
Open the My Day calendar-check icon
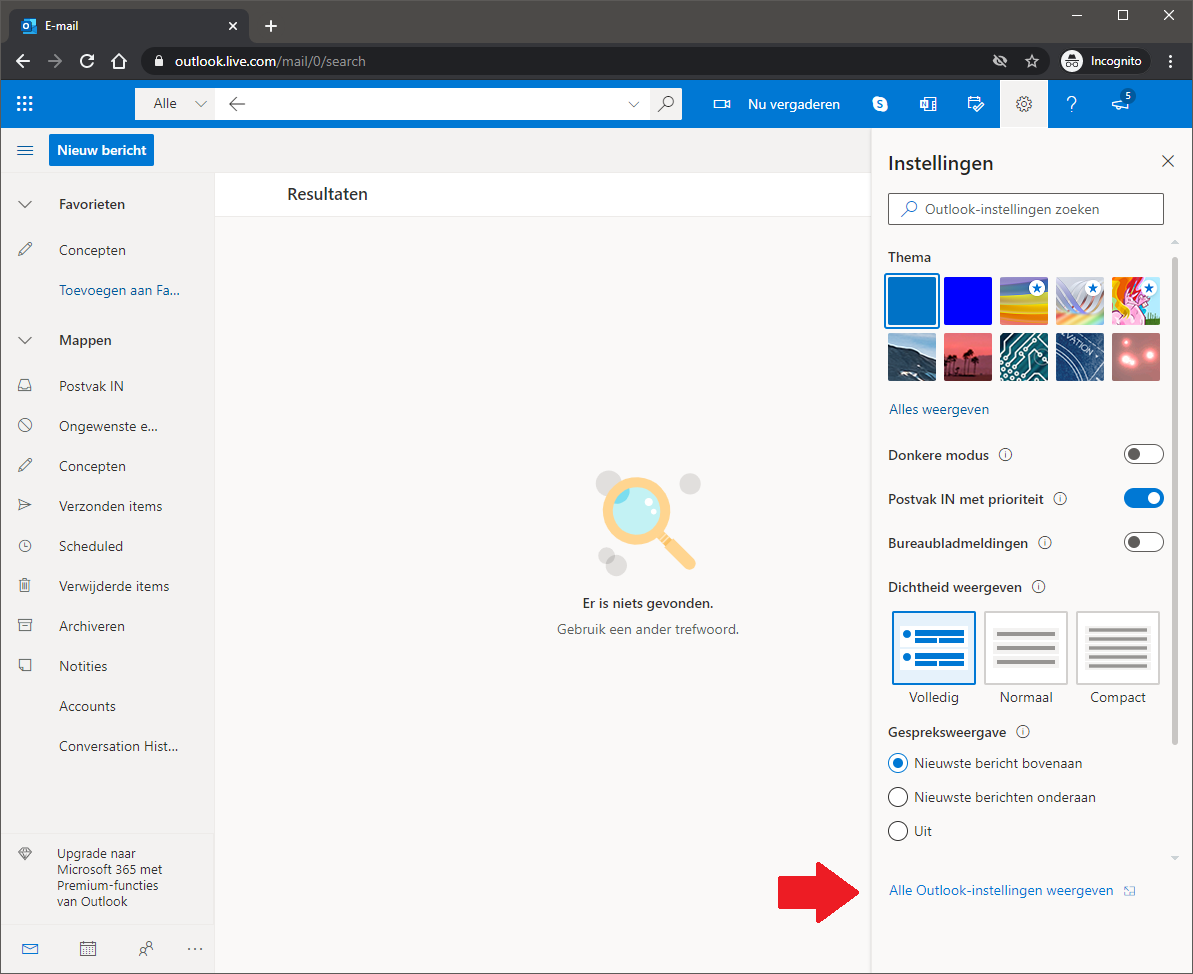click(x=975, y=104)
